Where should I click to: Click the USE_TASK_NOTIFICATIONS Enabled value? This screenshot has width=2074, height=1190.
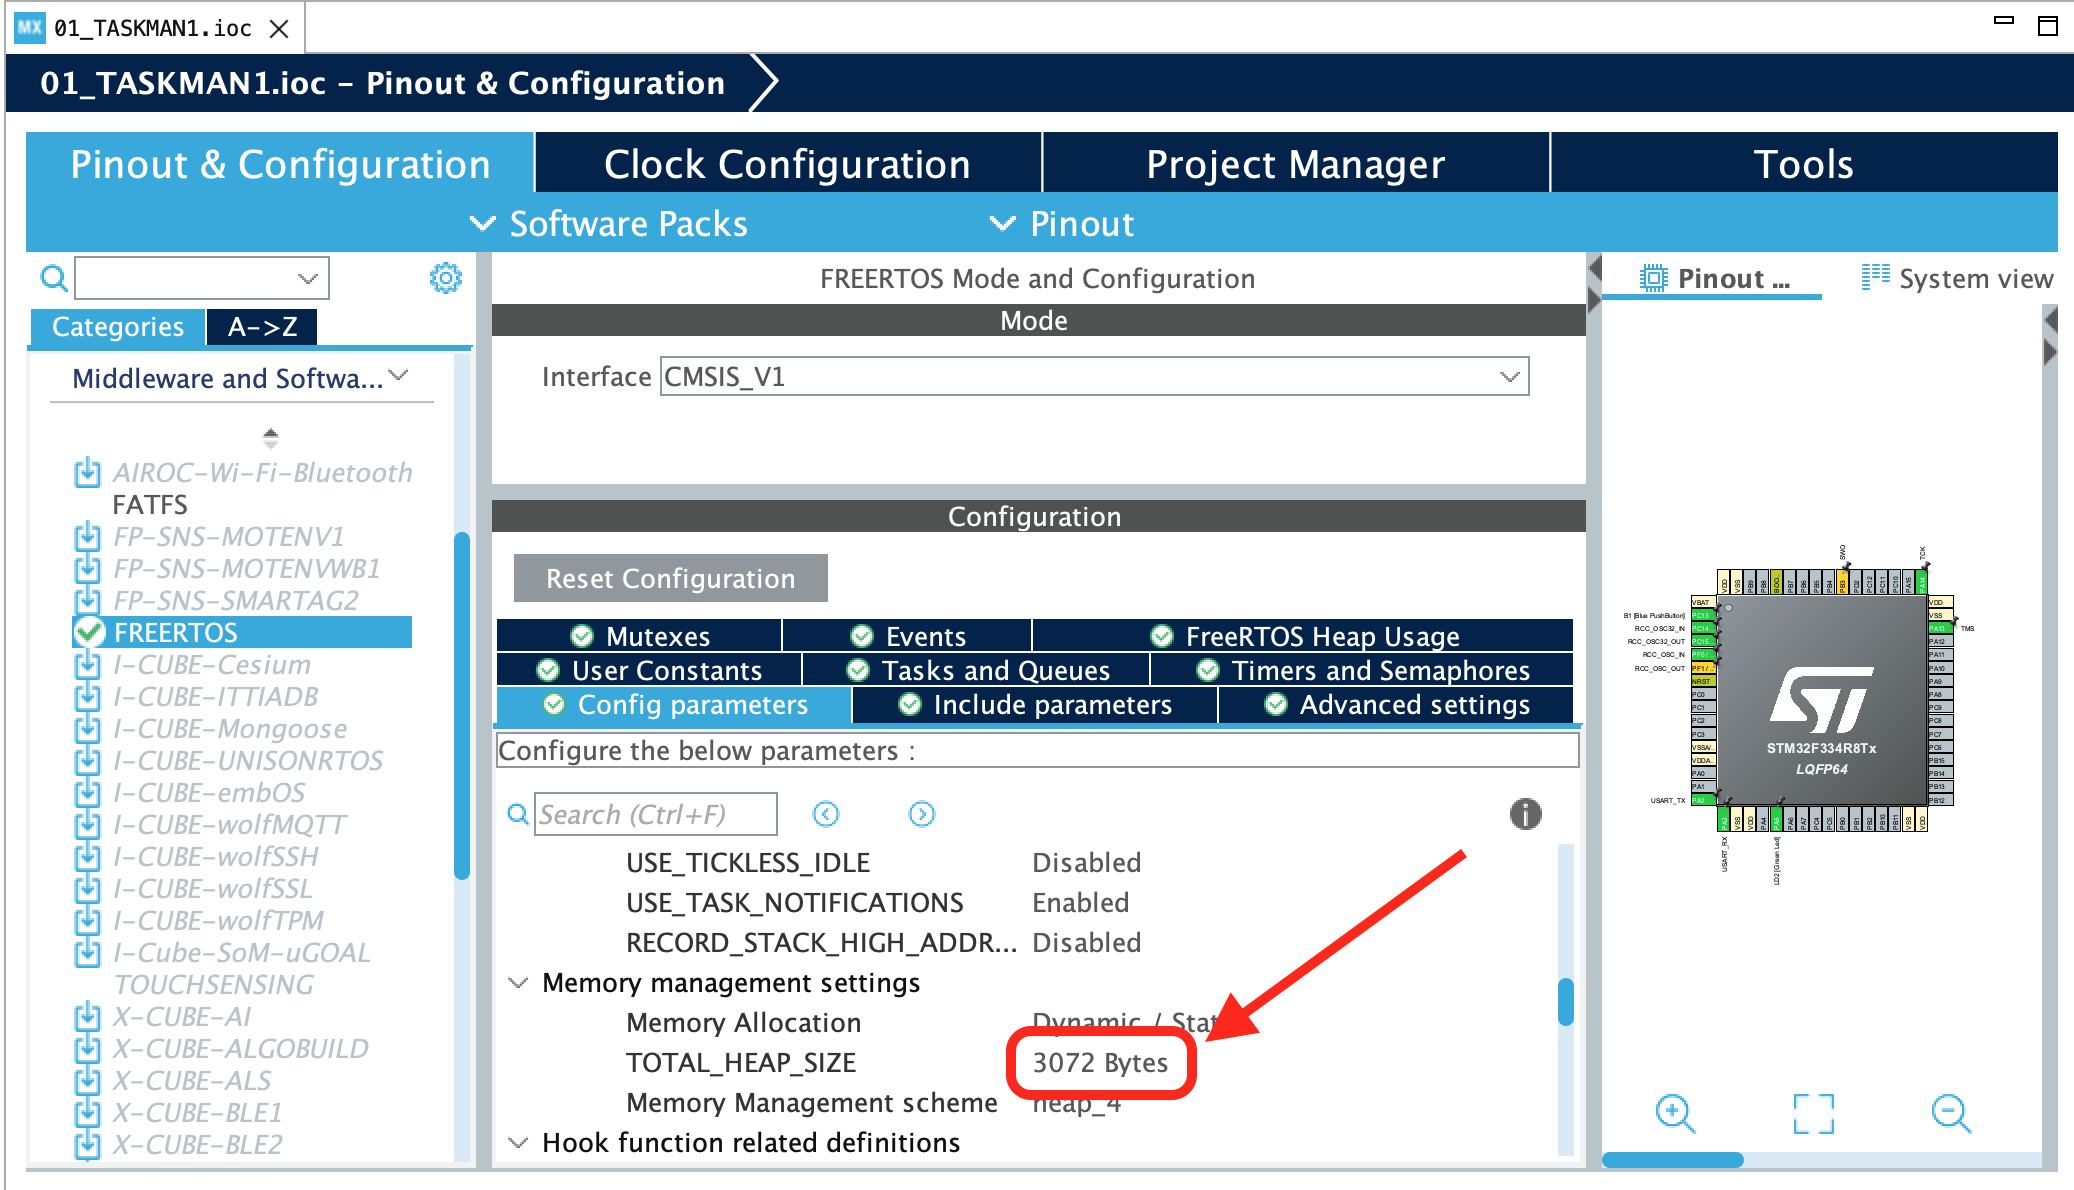click(1080, 902)
